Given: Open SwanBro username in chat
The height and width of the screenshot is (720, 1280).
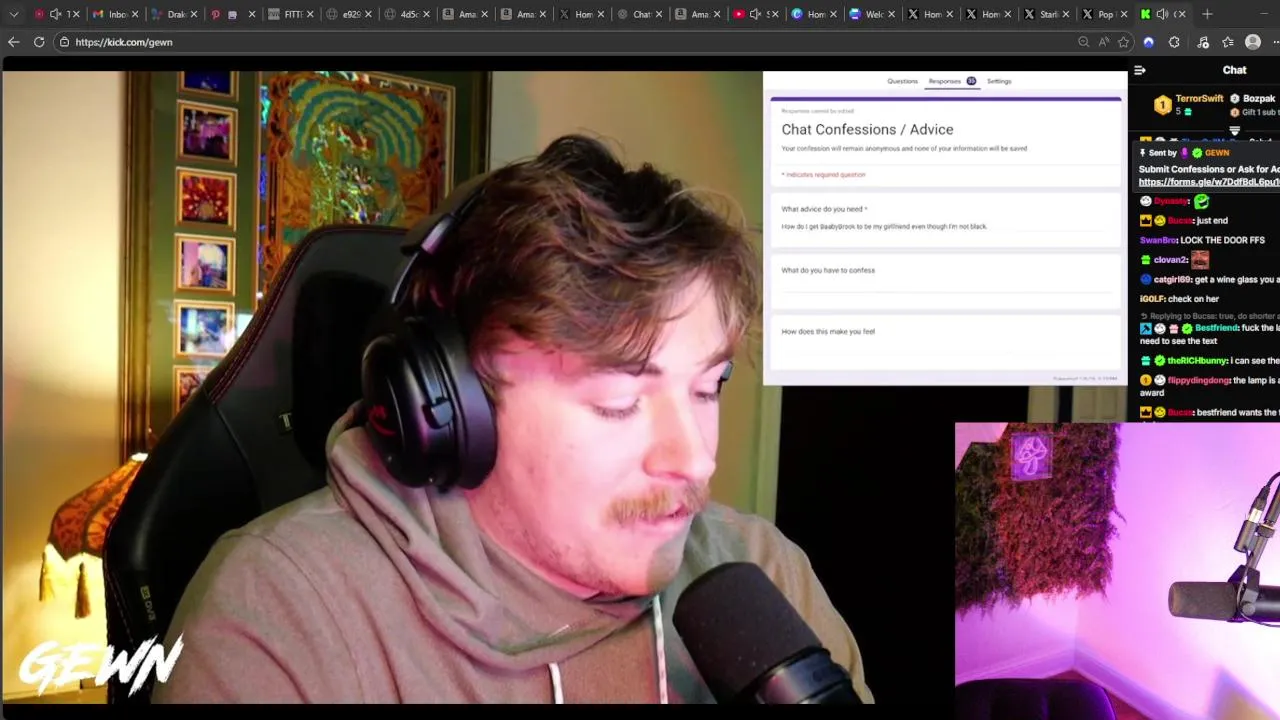Looking at the screenshot, I should click(1158, 240).
